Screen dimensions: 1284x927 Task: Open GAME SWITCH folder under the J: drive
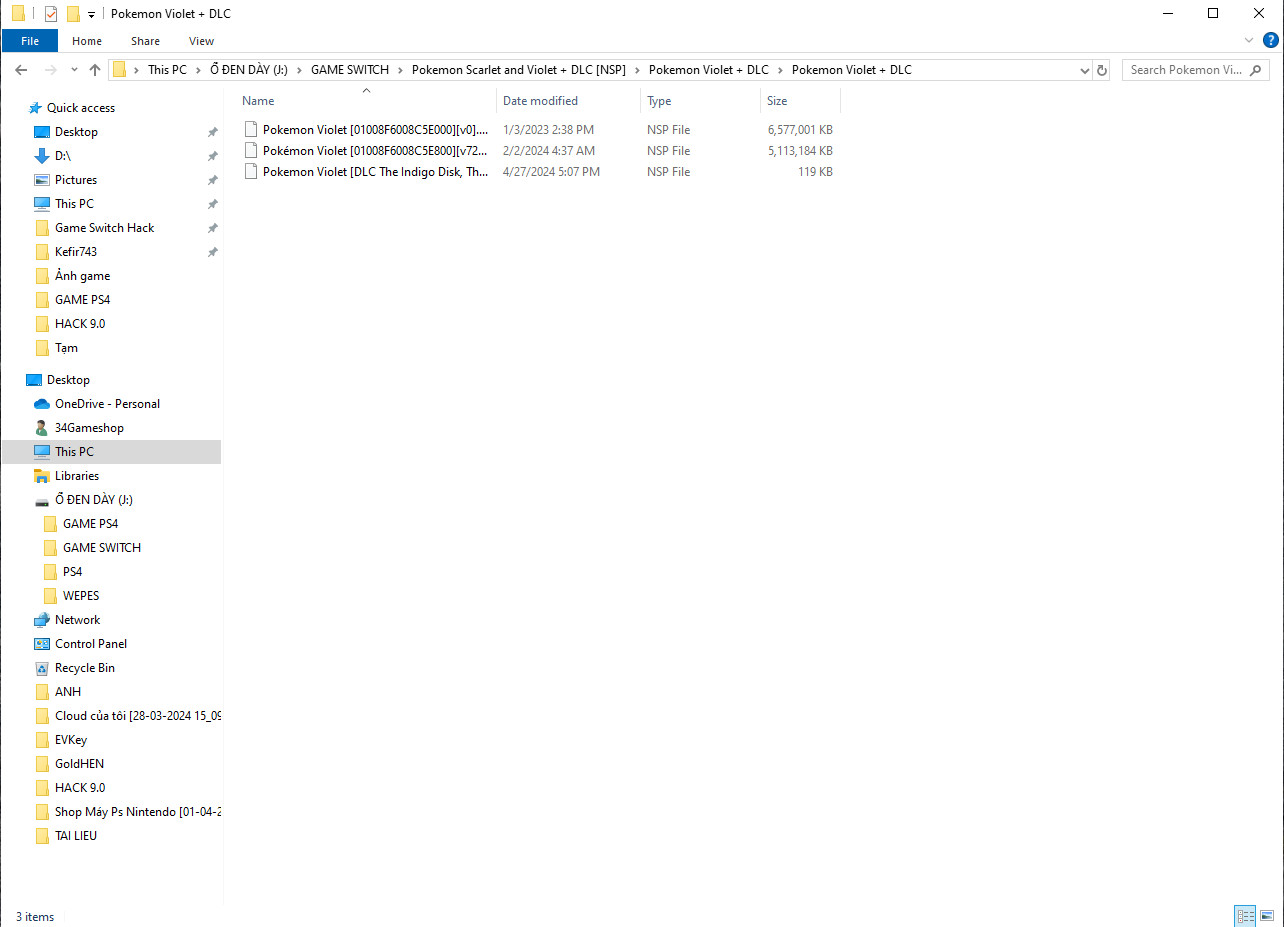click(102, 548)
